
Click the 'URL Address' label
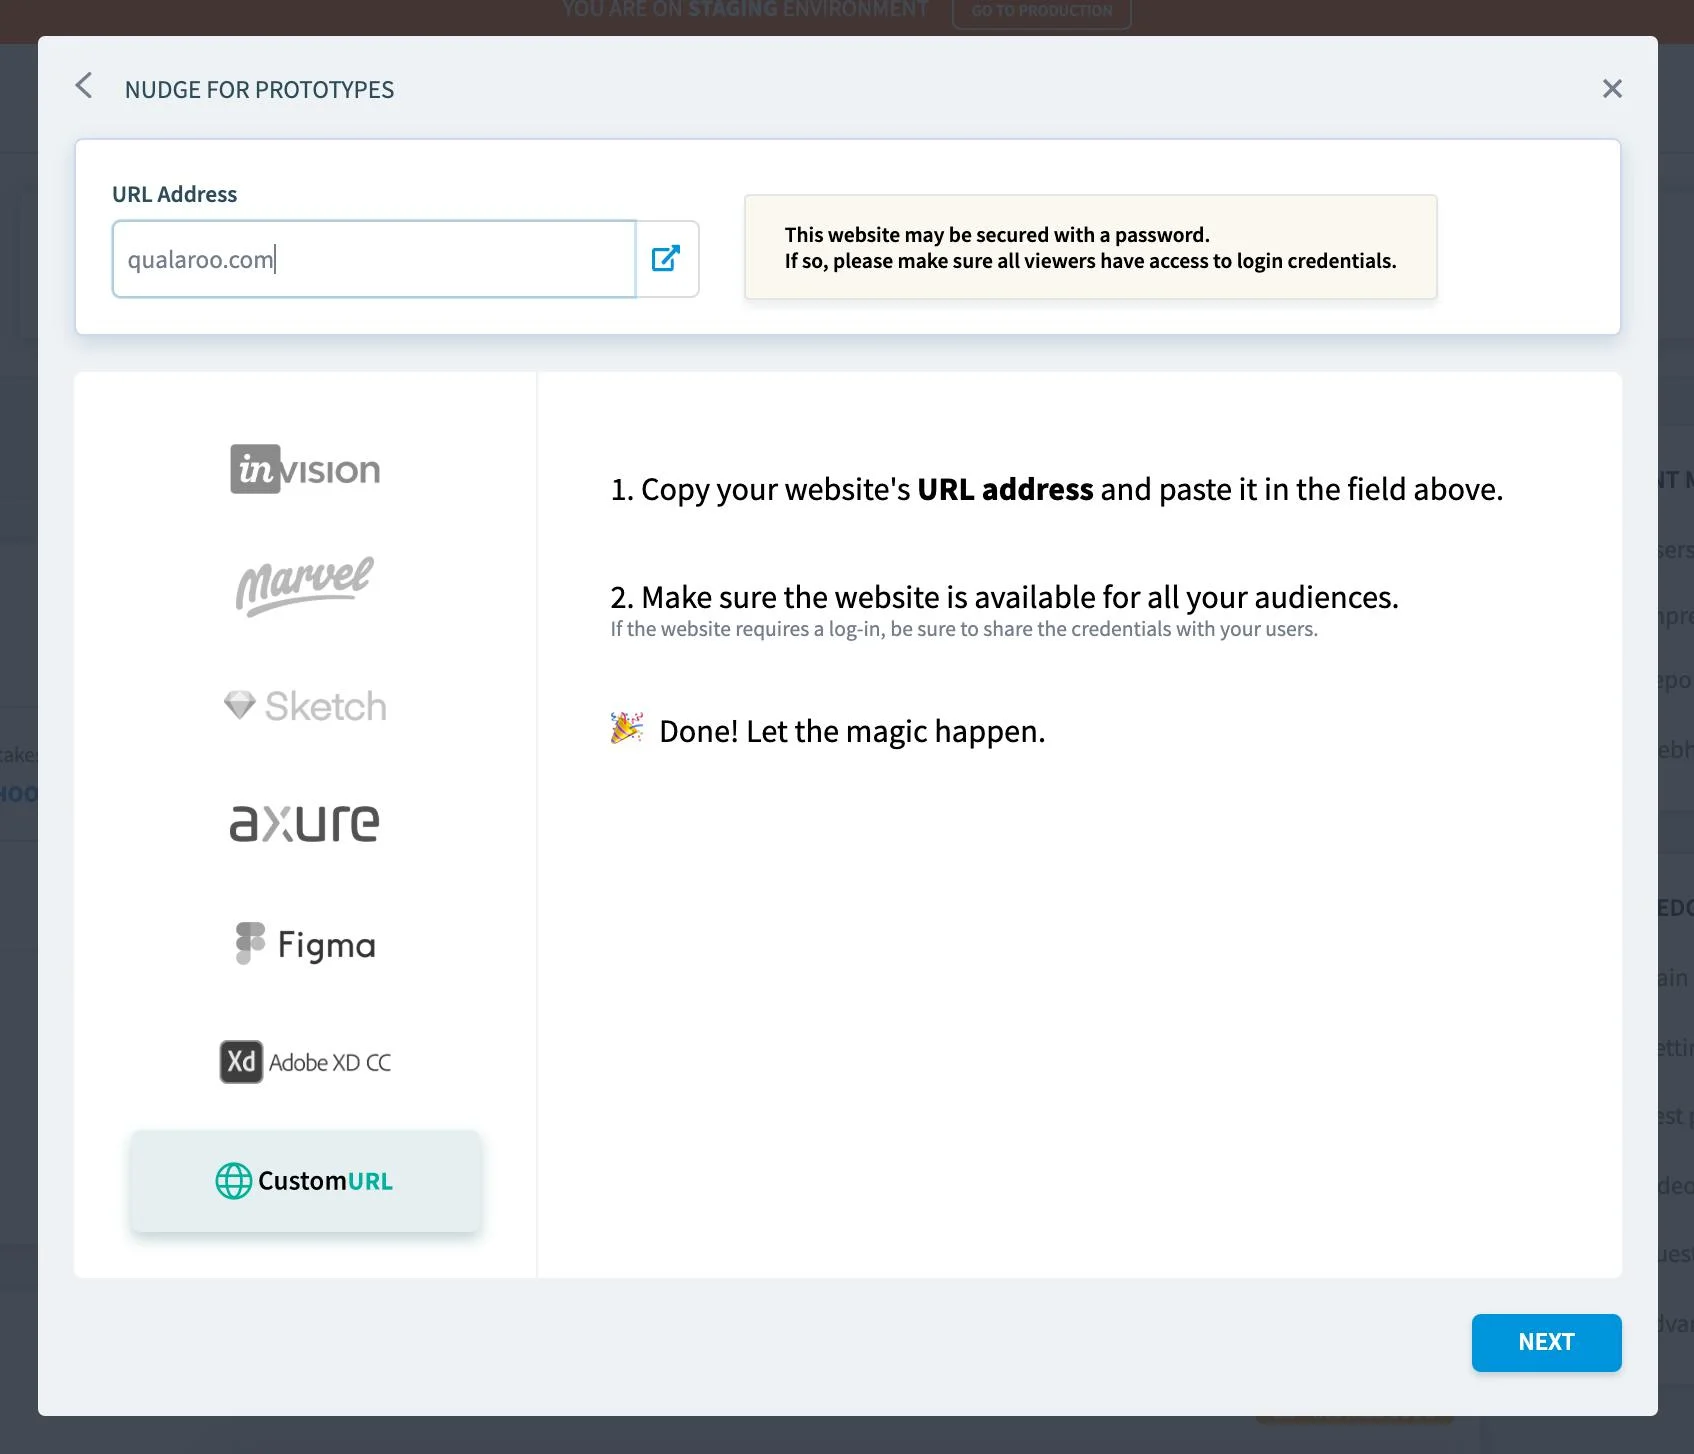tap(174, 194)
